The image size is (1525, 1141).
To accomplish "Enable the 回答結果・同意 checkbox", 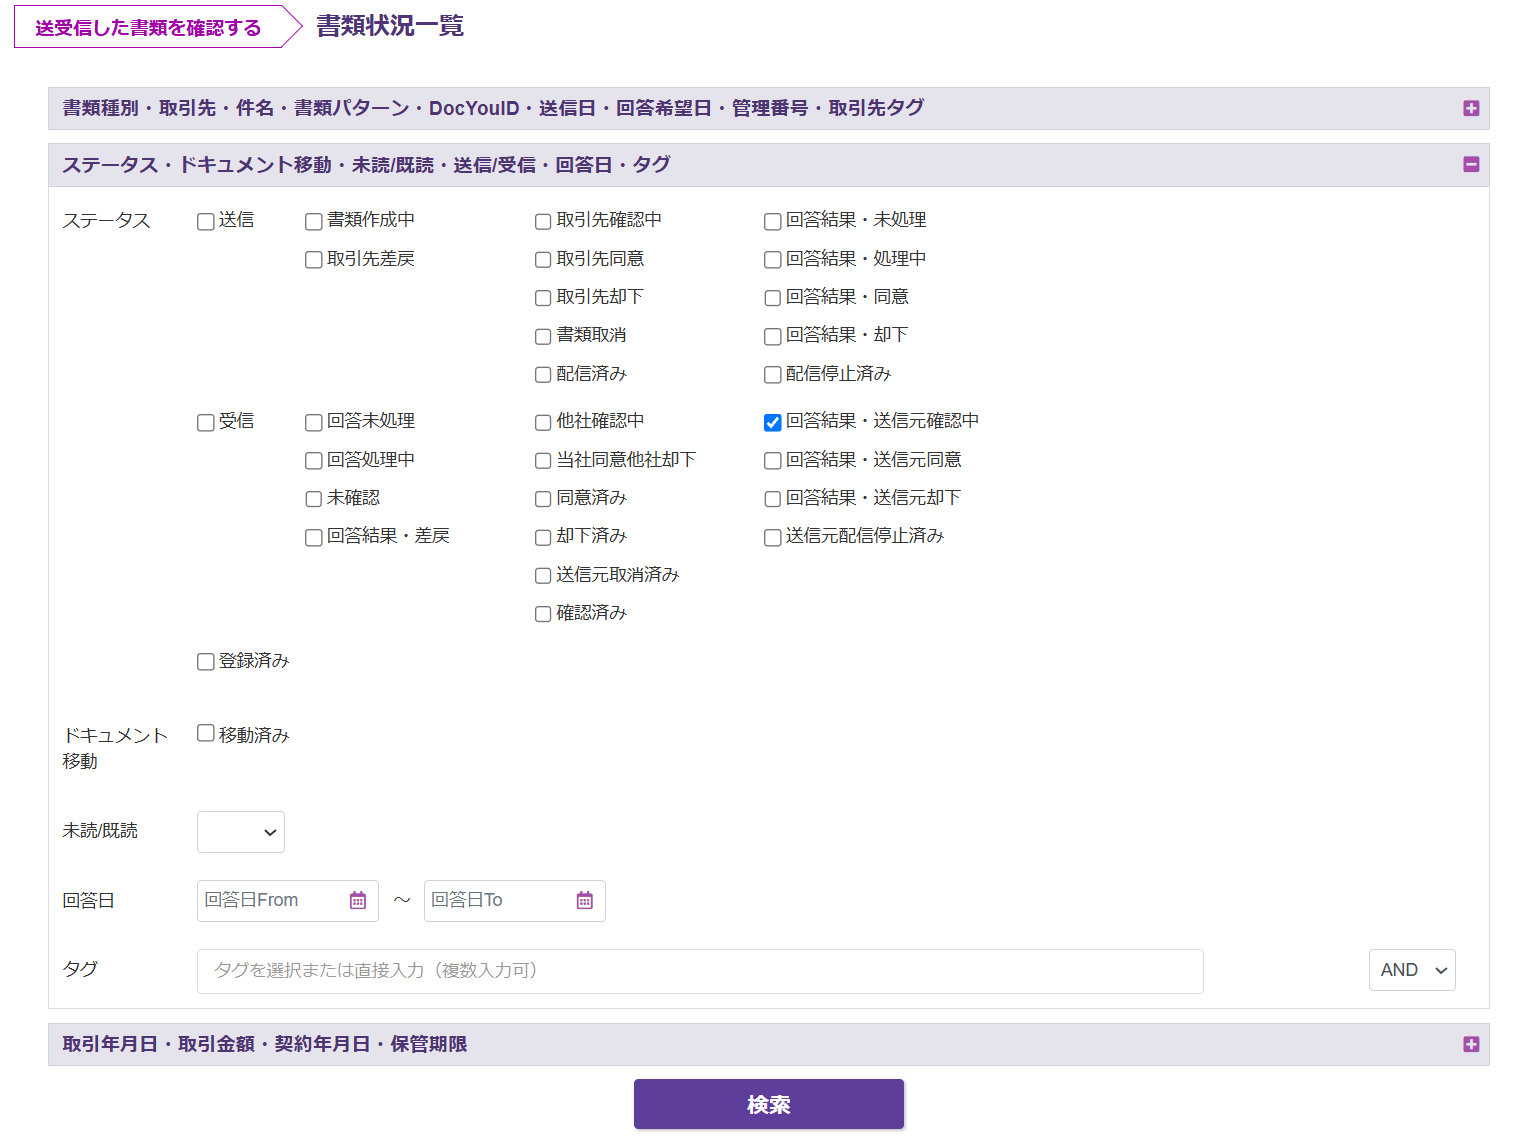I will (x=773, y=298).
